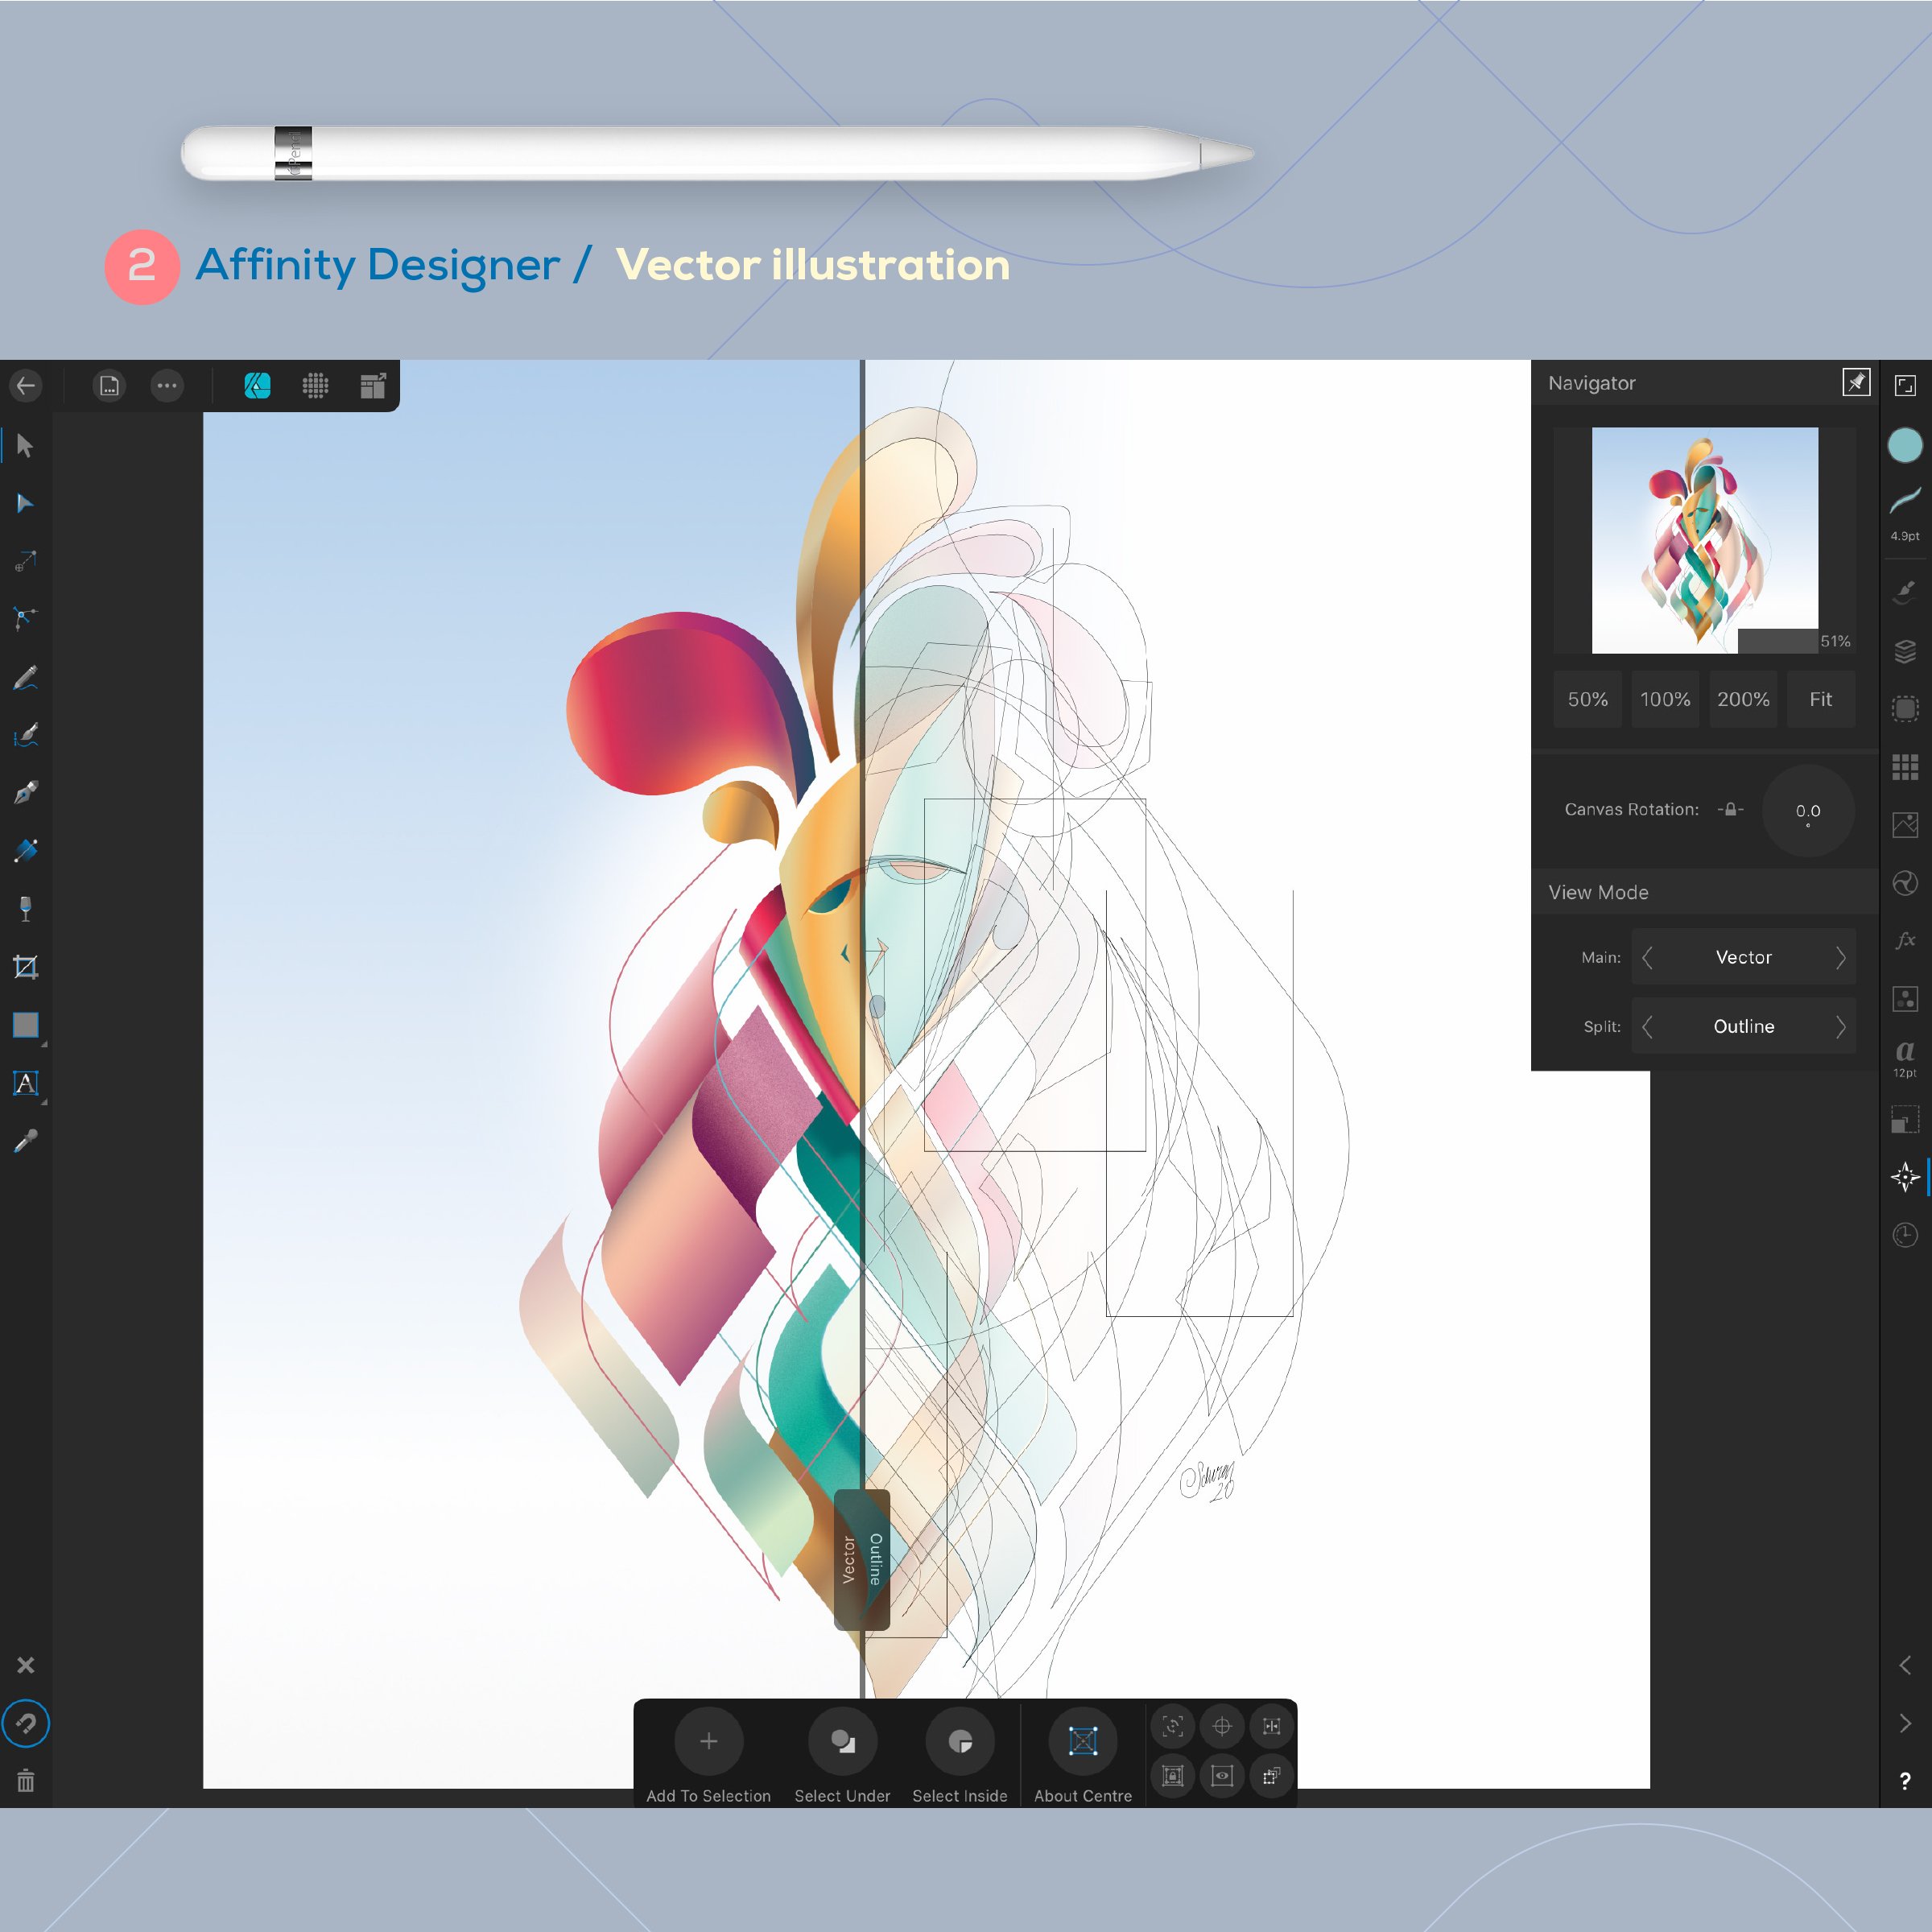Open the pinwheel circle studio icon
This screenshot has width=1932, height=1932.
pyautogui.click(x=1905, y=883)
